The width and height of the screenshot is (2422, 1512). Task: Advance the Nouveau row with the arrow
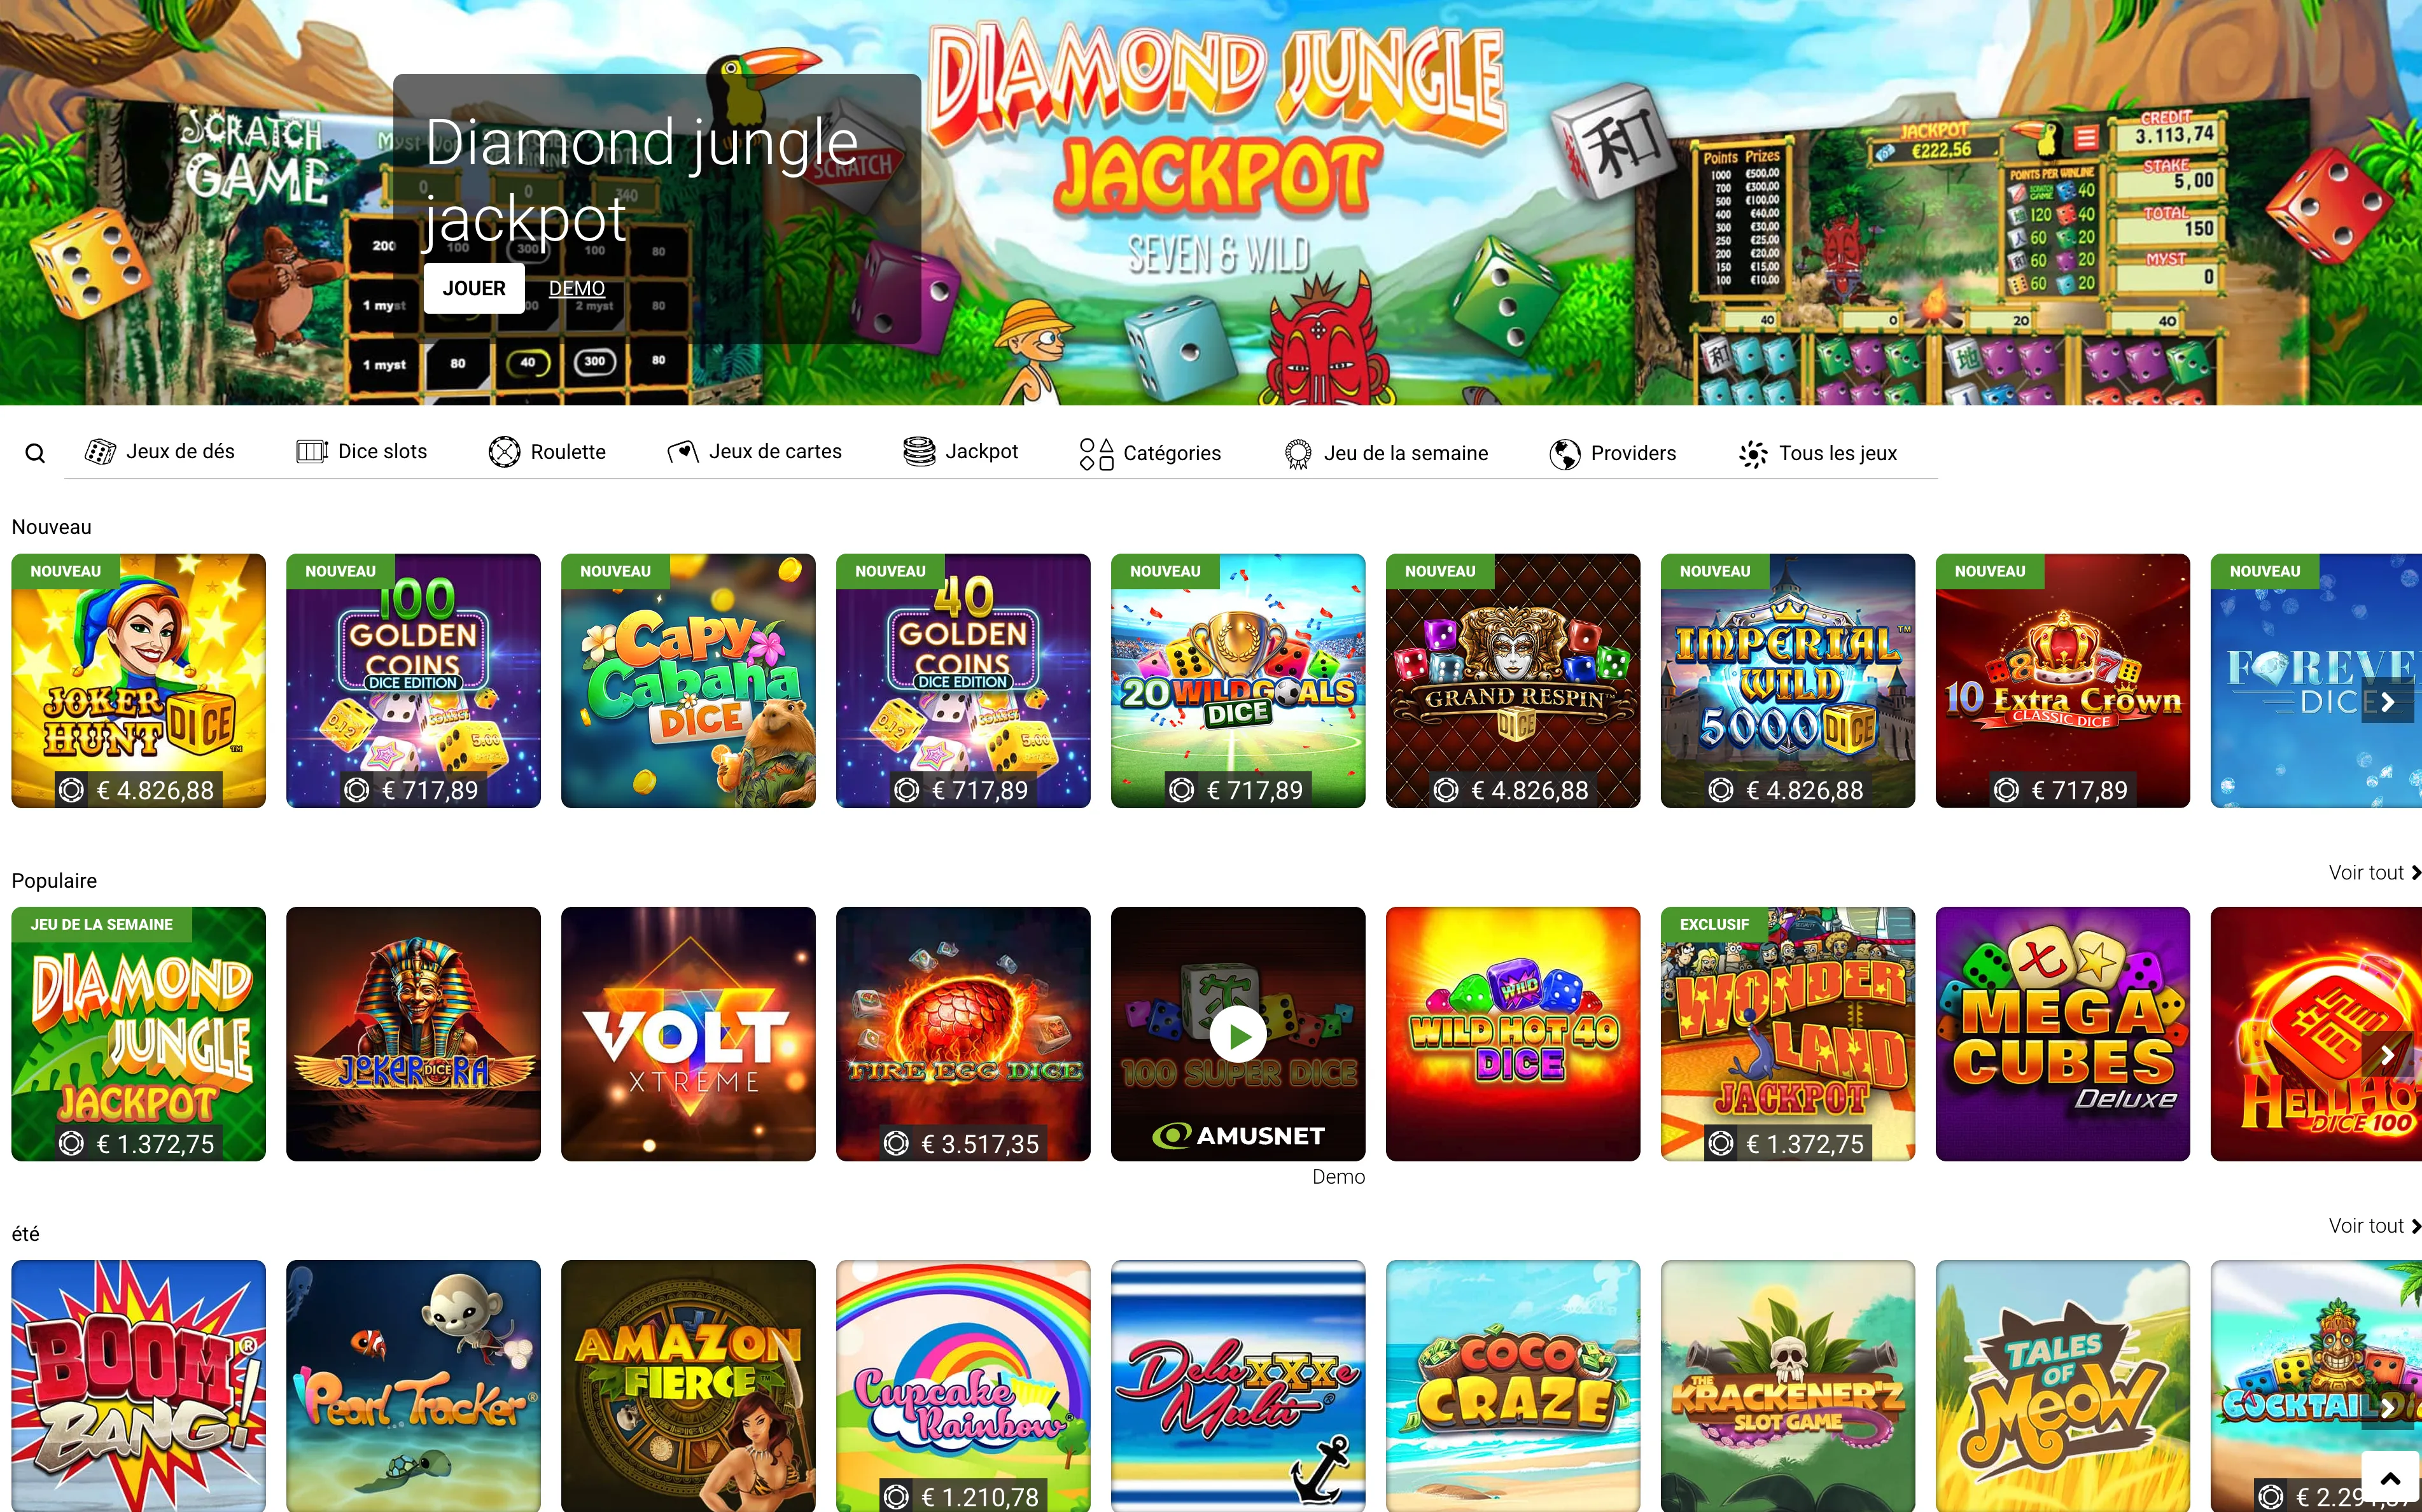pos(2388,702)
